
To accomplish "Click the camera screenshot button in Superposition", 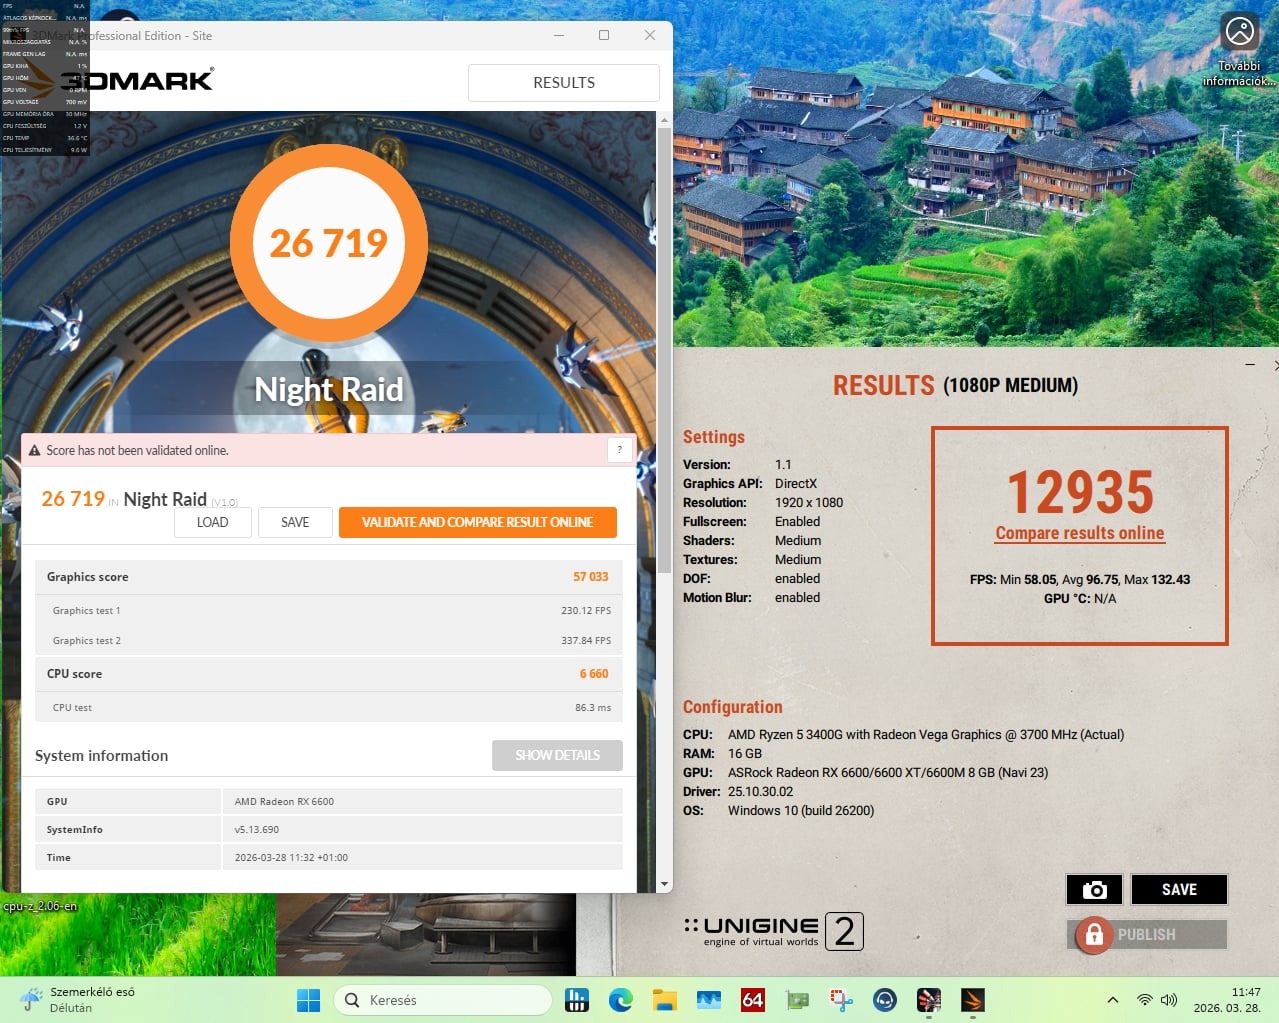I will click(1095, 889).
